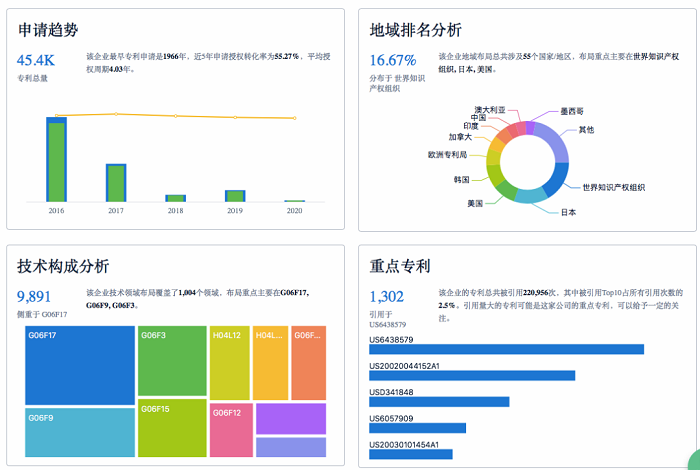Screen dimensions: 700x470
Task: Click the pink G06F12 treemap tile
Action: click(230, 428)
